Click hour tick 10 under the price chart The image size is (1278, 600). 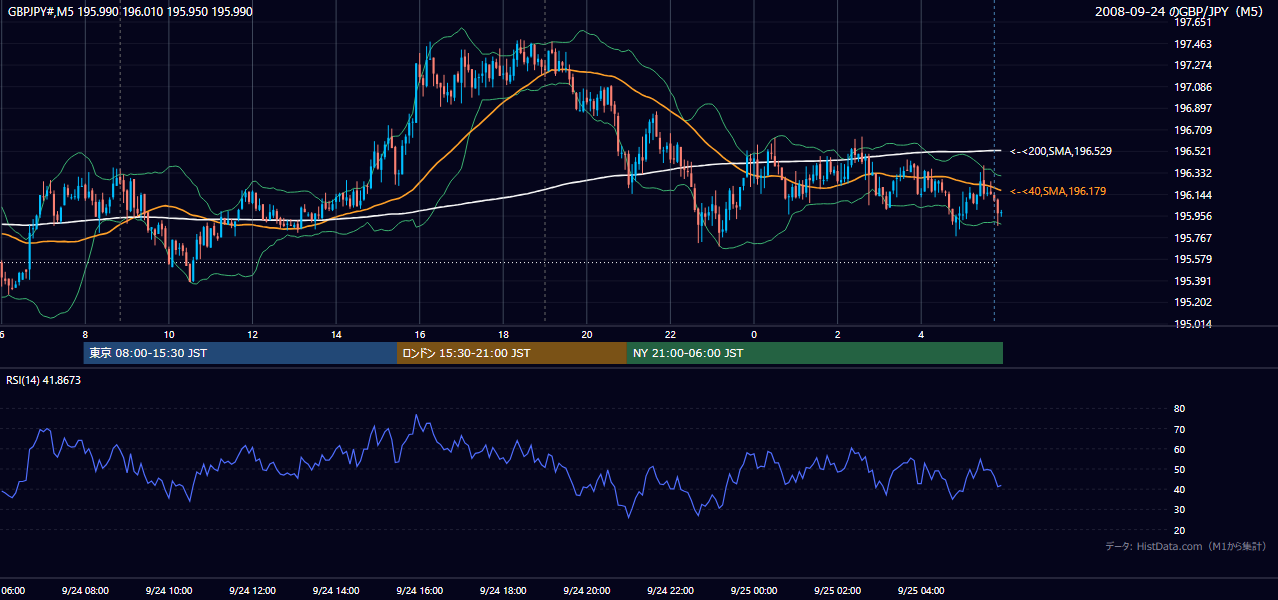point(169,334)
